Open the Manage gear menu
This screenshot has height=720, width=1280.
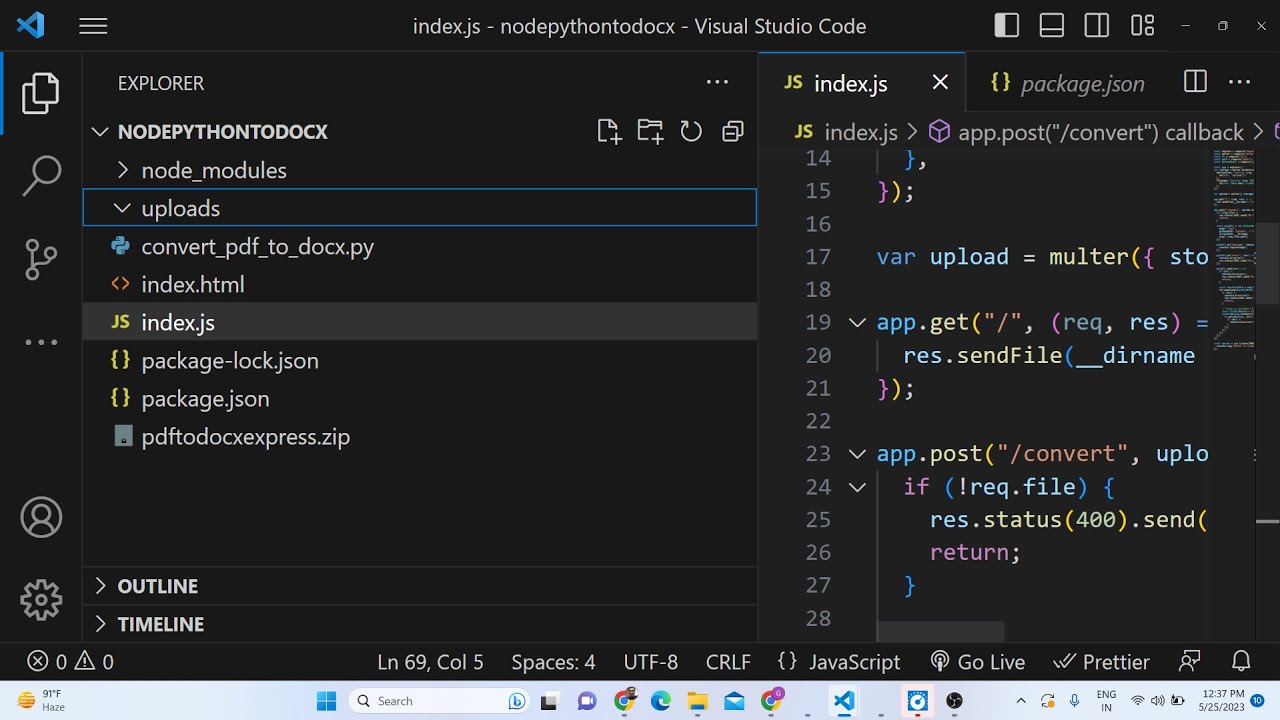click(x=41, y=600)
